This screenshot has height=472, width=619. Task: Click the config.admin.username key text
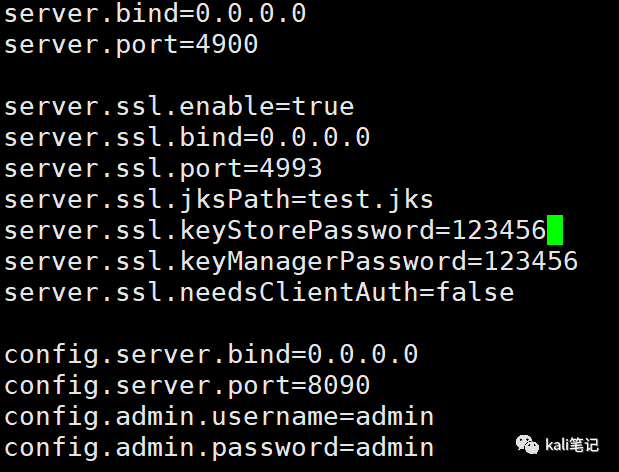click(171, 416)
